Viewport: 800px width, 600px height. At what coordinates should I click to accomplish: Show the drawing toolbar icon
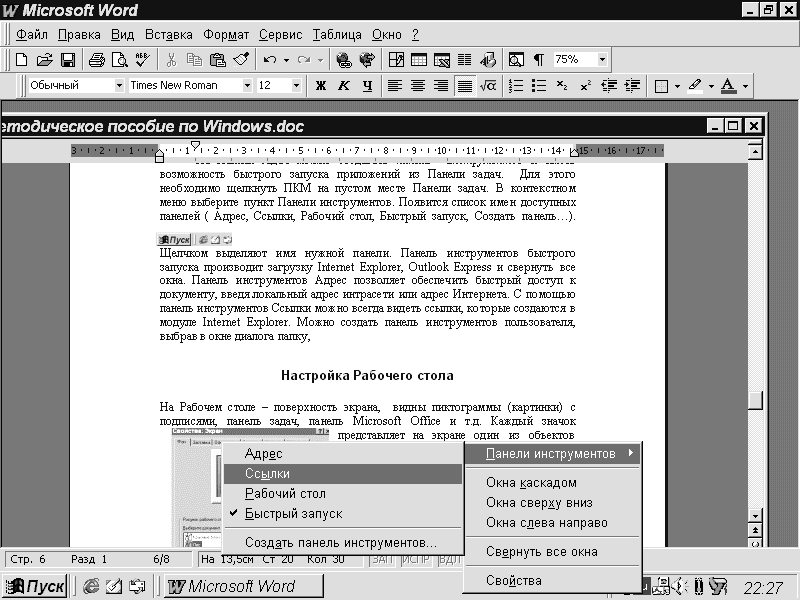click(x=488, y=60)
